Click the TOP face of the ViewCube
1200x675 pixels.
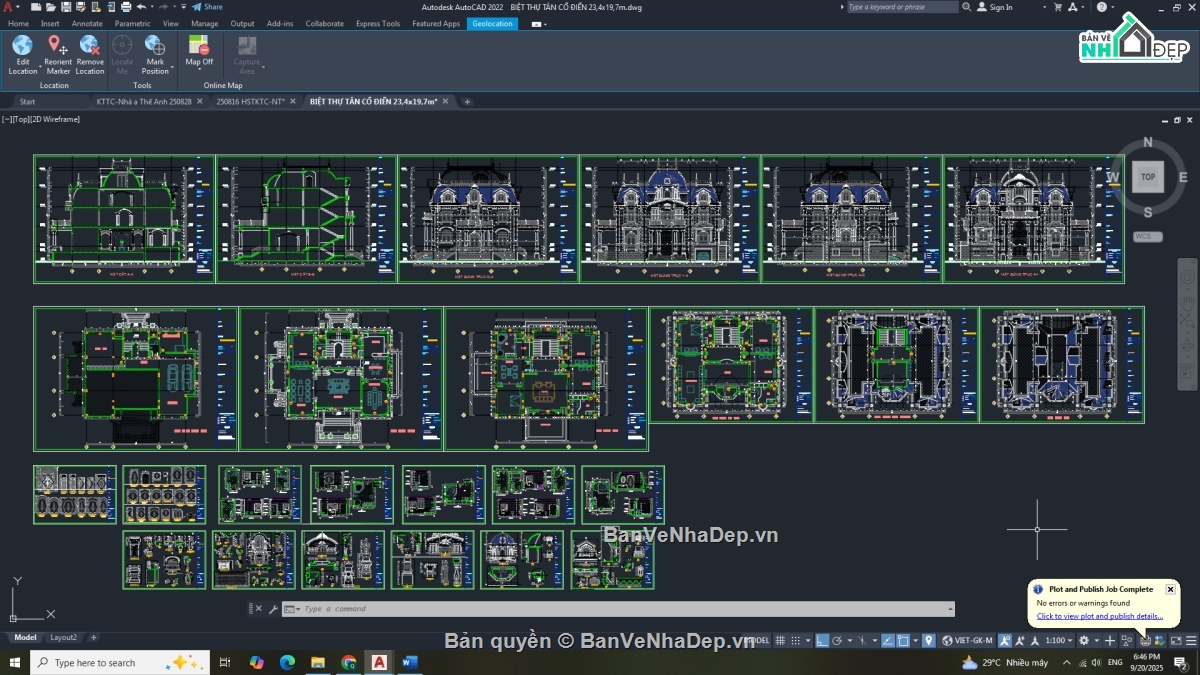[x=1148, y=177]
